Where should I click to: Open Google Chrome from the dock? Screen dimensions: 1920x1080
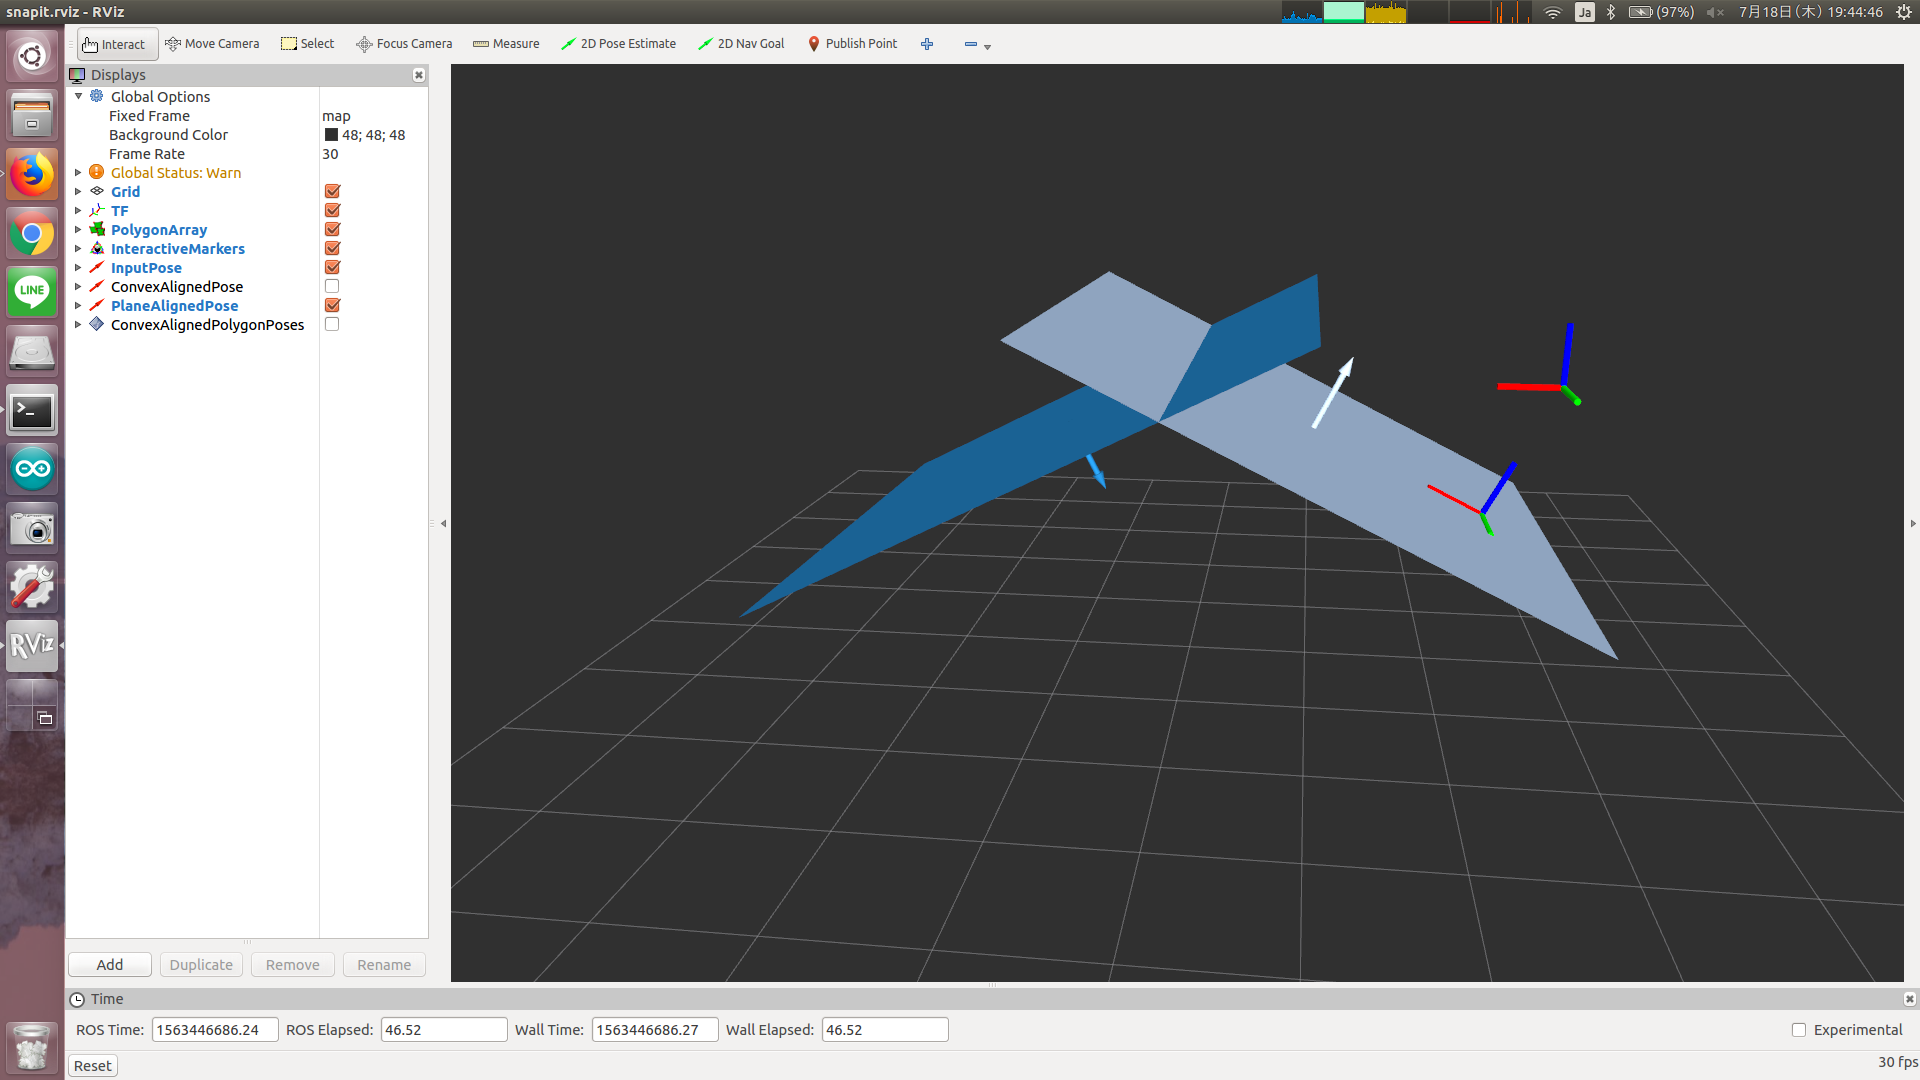pyautogui.click(x=32, y=234)
